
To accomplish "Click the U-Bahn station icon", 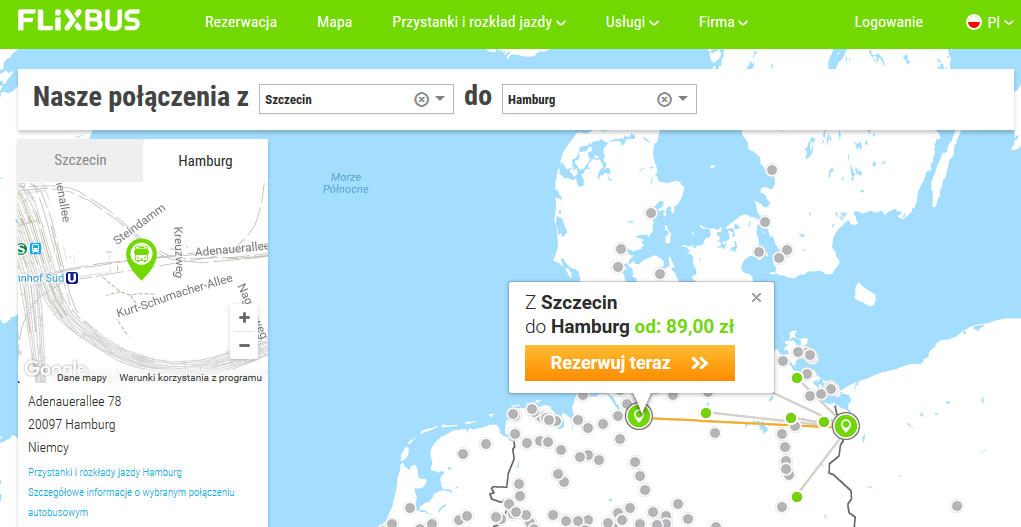I will coord(72,278).
